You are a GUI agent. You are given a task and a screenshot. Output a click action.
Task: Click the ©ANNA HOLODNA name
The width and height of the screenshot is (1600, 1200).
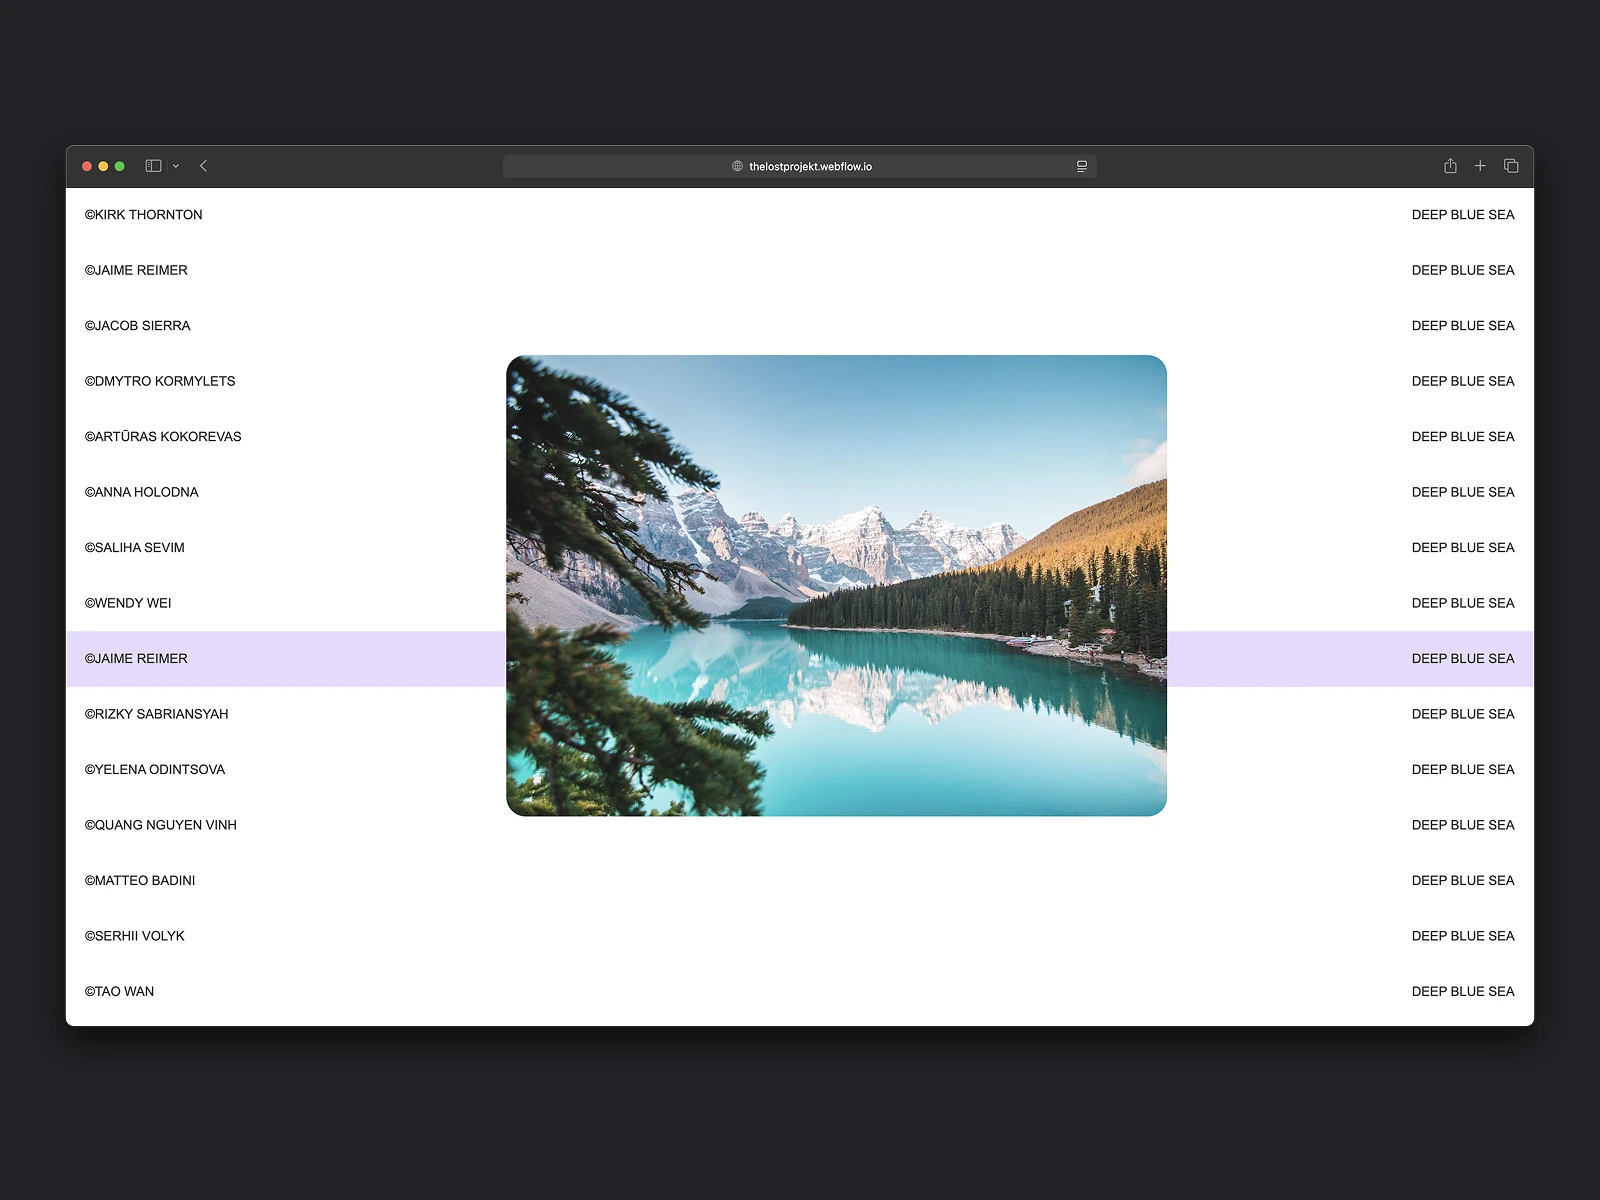(x=142, y=492)
